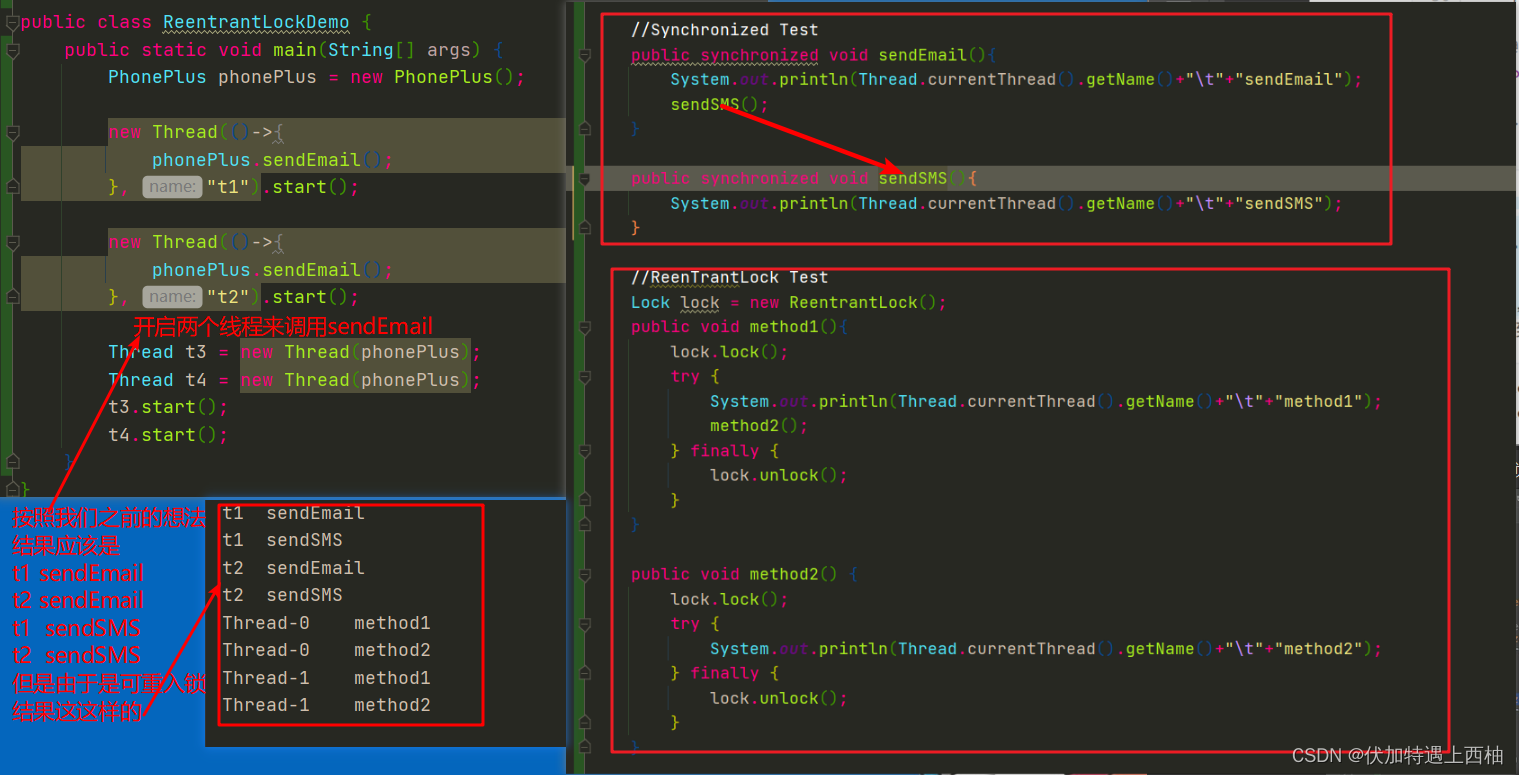Click fold end marker on the "t2" line
The image size is (1519, 775).
click(x=12, y=297)
